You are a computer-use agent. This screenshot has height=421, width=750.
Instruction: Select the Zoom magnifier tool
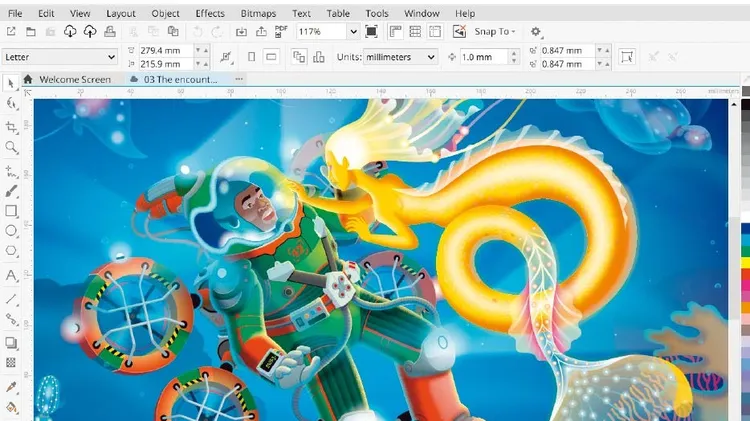click(x=11, y=147)
